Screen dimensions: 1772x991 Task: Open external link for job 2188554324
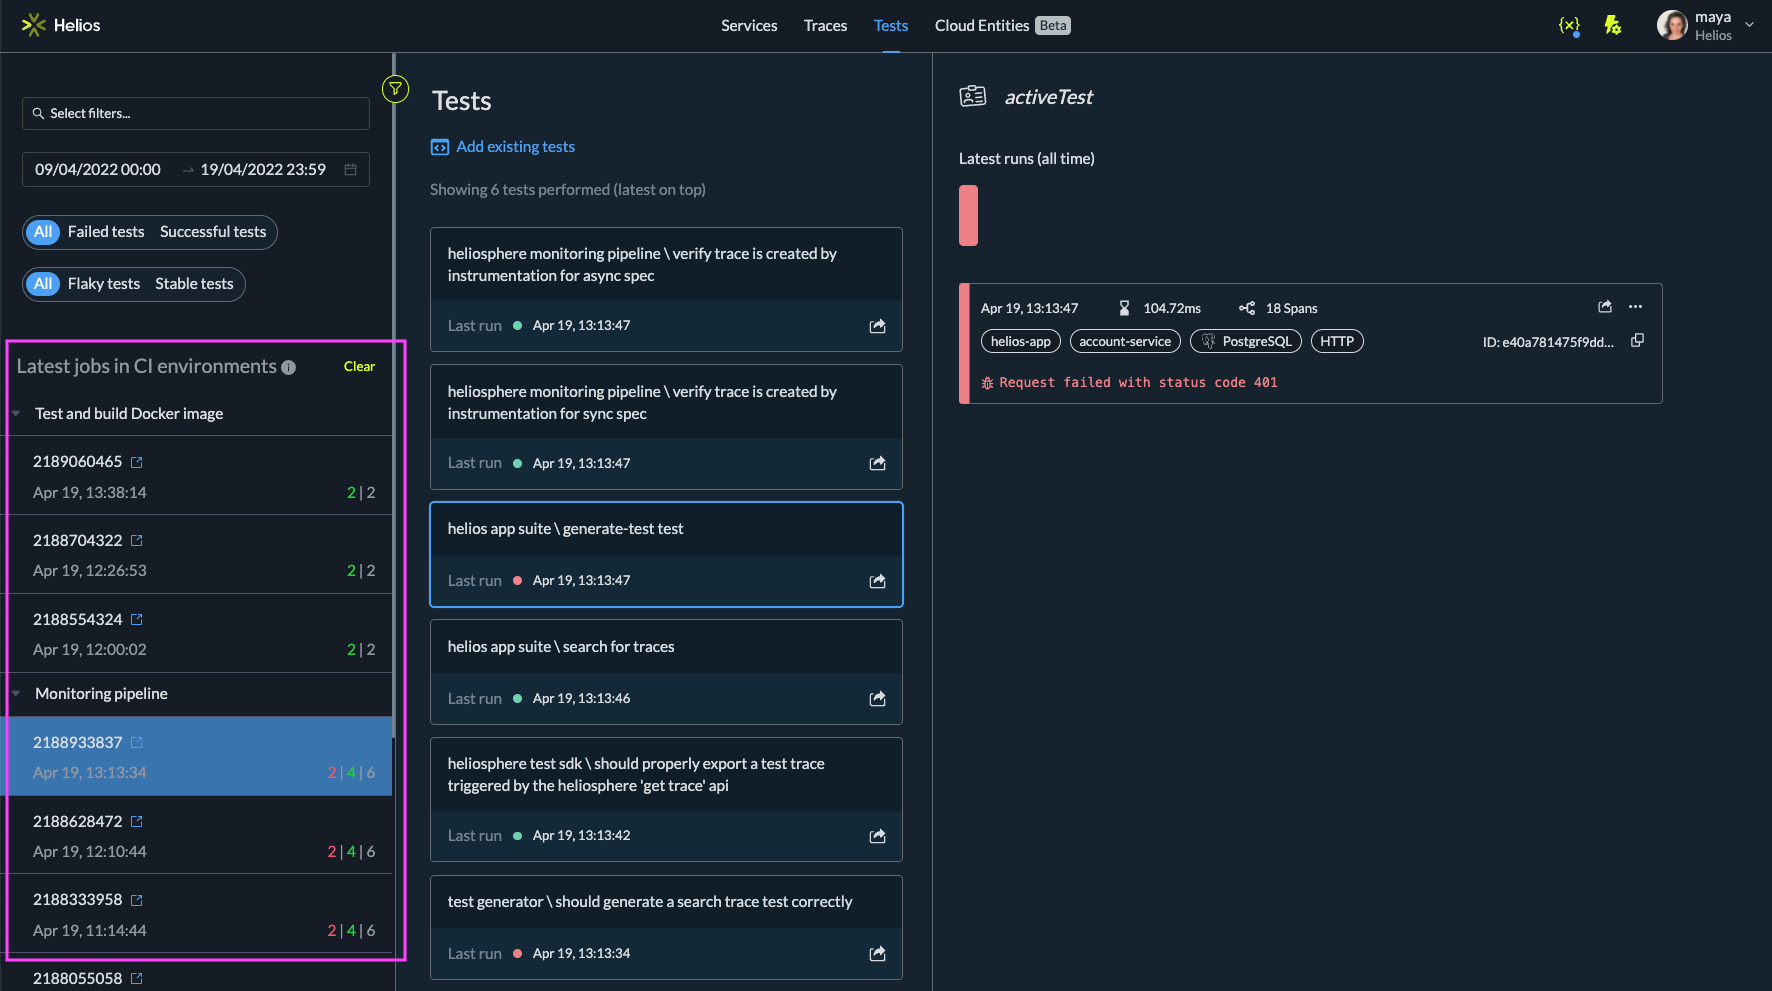tap(137, 620)
